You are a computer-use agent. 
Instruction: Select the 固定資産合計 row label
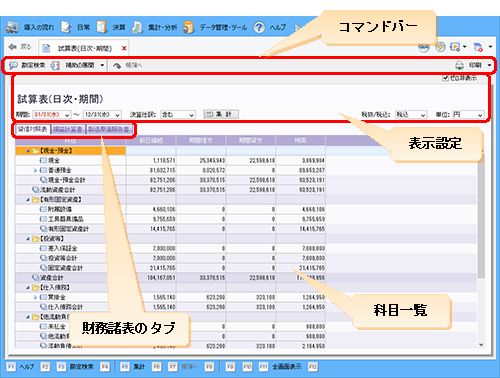click(x=65, y=268)
